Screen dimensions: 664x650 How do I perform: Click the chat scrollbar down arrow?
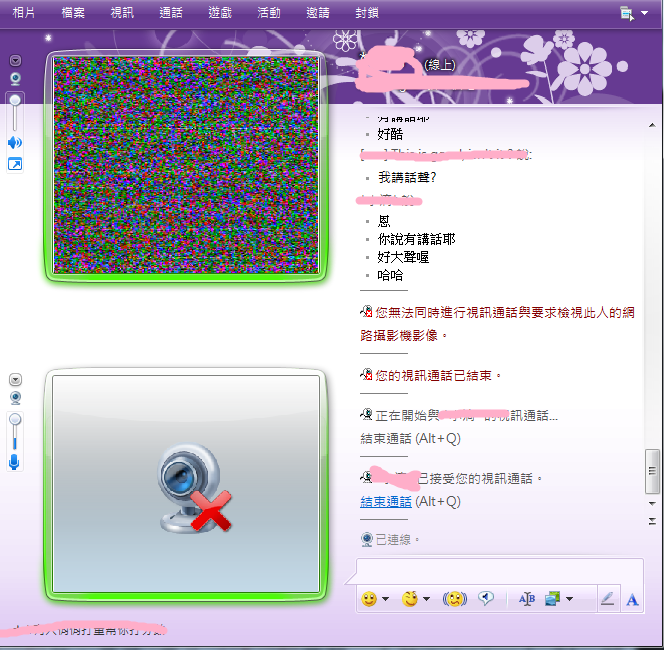(x=652, y=503)
